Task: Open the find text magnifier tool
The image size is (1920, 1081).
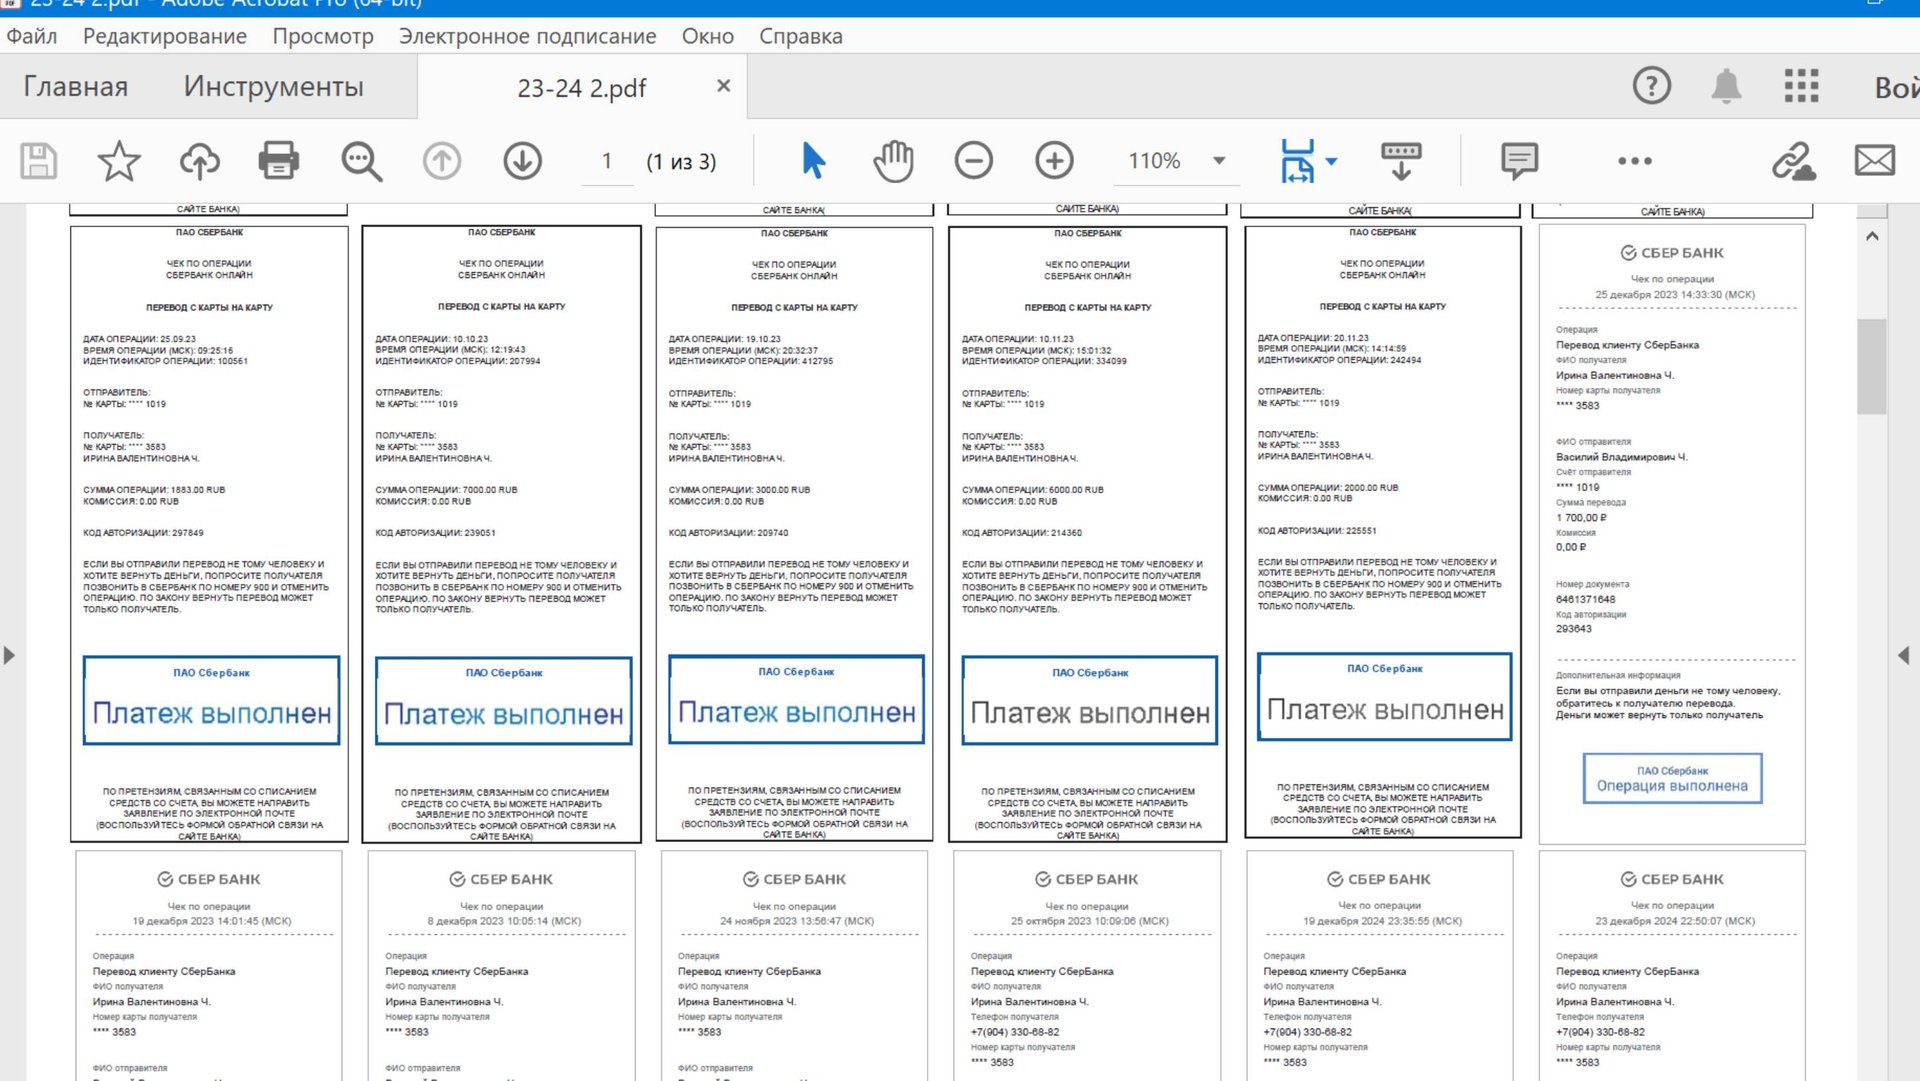Action: pyautogui.click(x=361, y=161)
